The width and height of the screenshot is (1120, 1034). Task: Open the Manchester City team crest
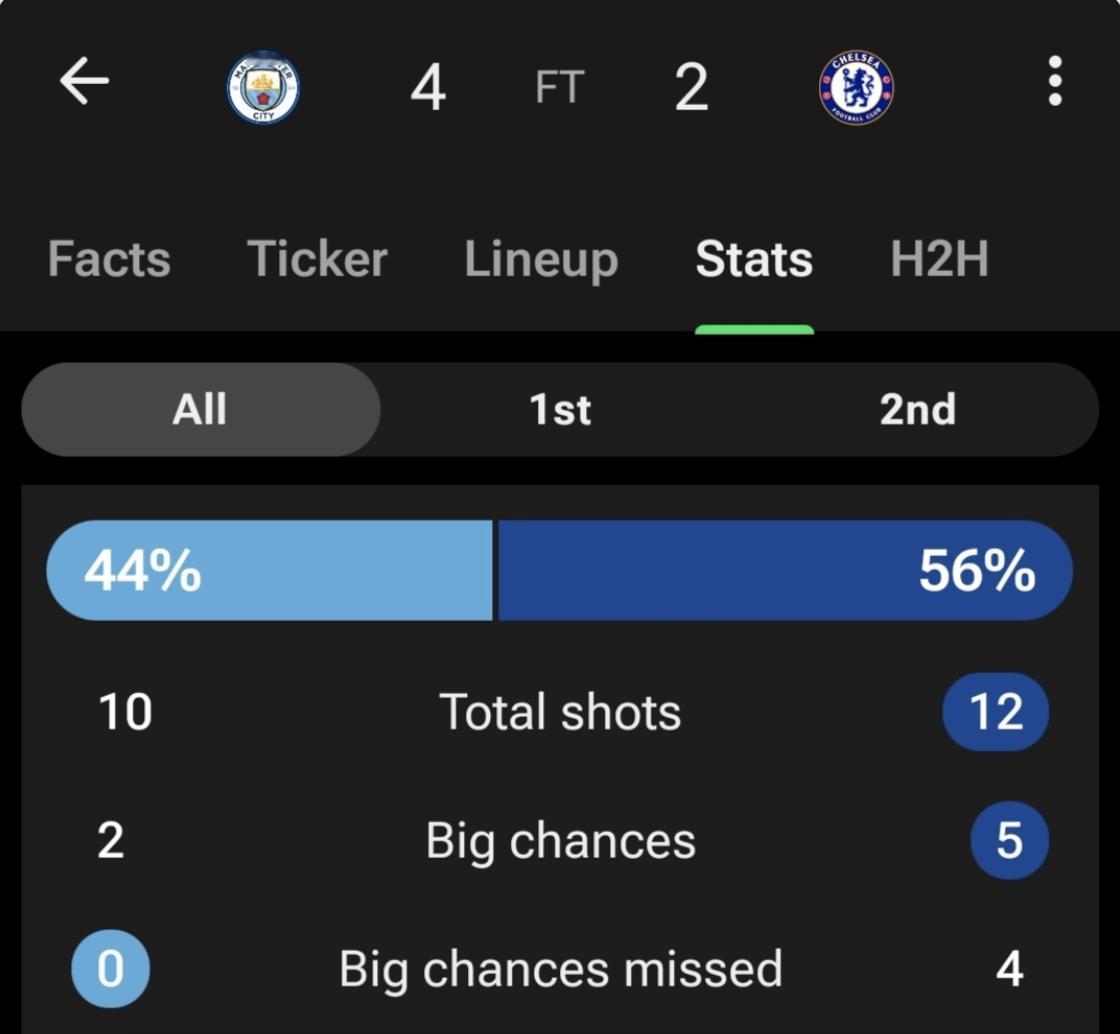click(x=264, y=87)
